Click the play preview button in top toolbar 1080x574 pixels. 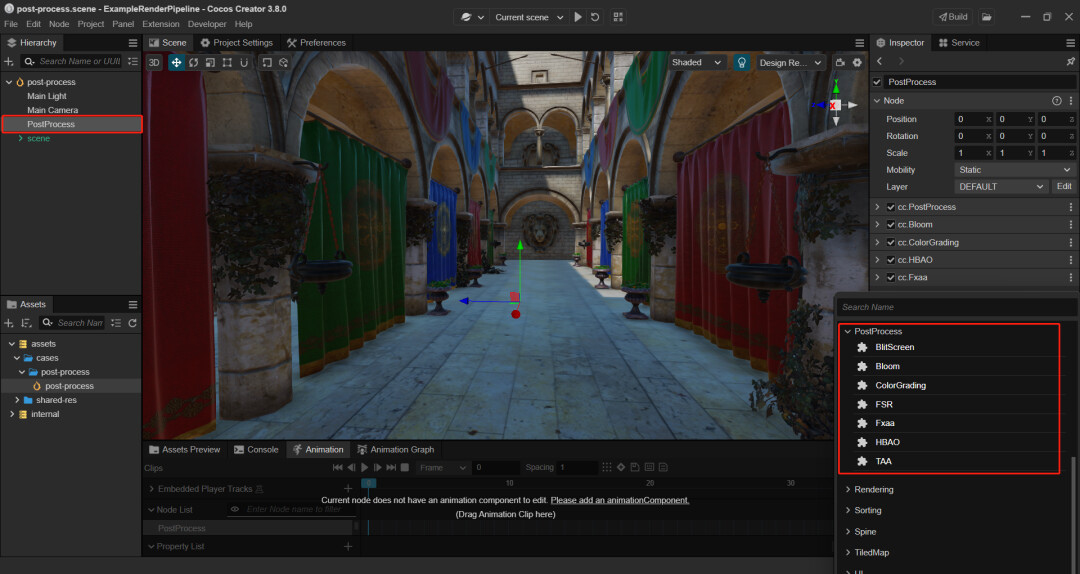[x=578, y=17]
